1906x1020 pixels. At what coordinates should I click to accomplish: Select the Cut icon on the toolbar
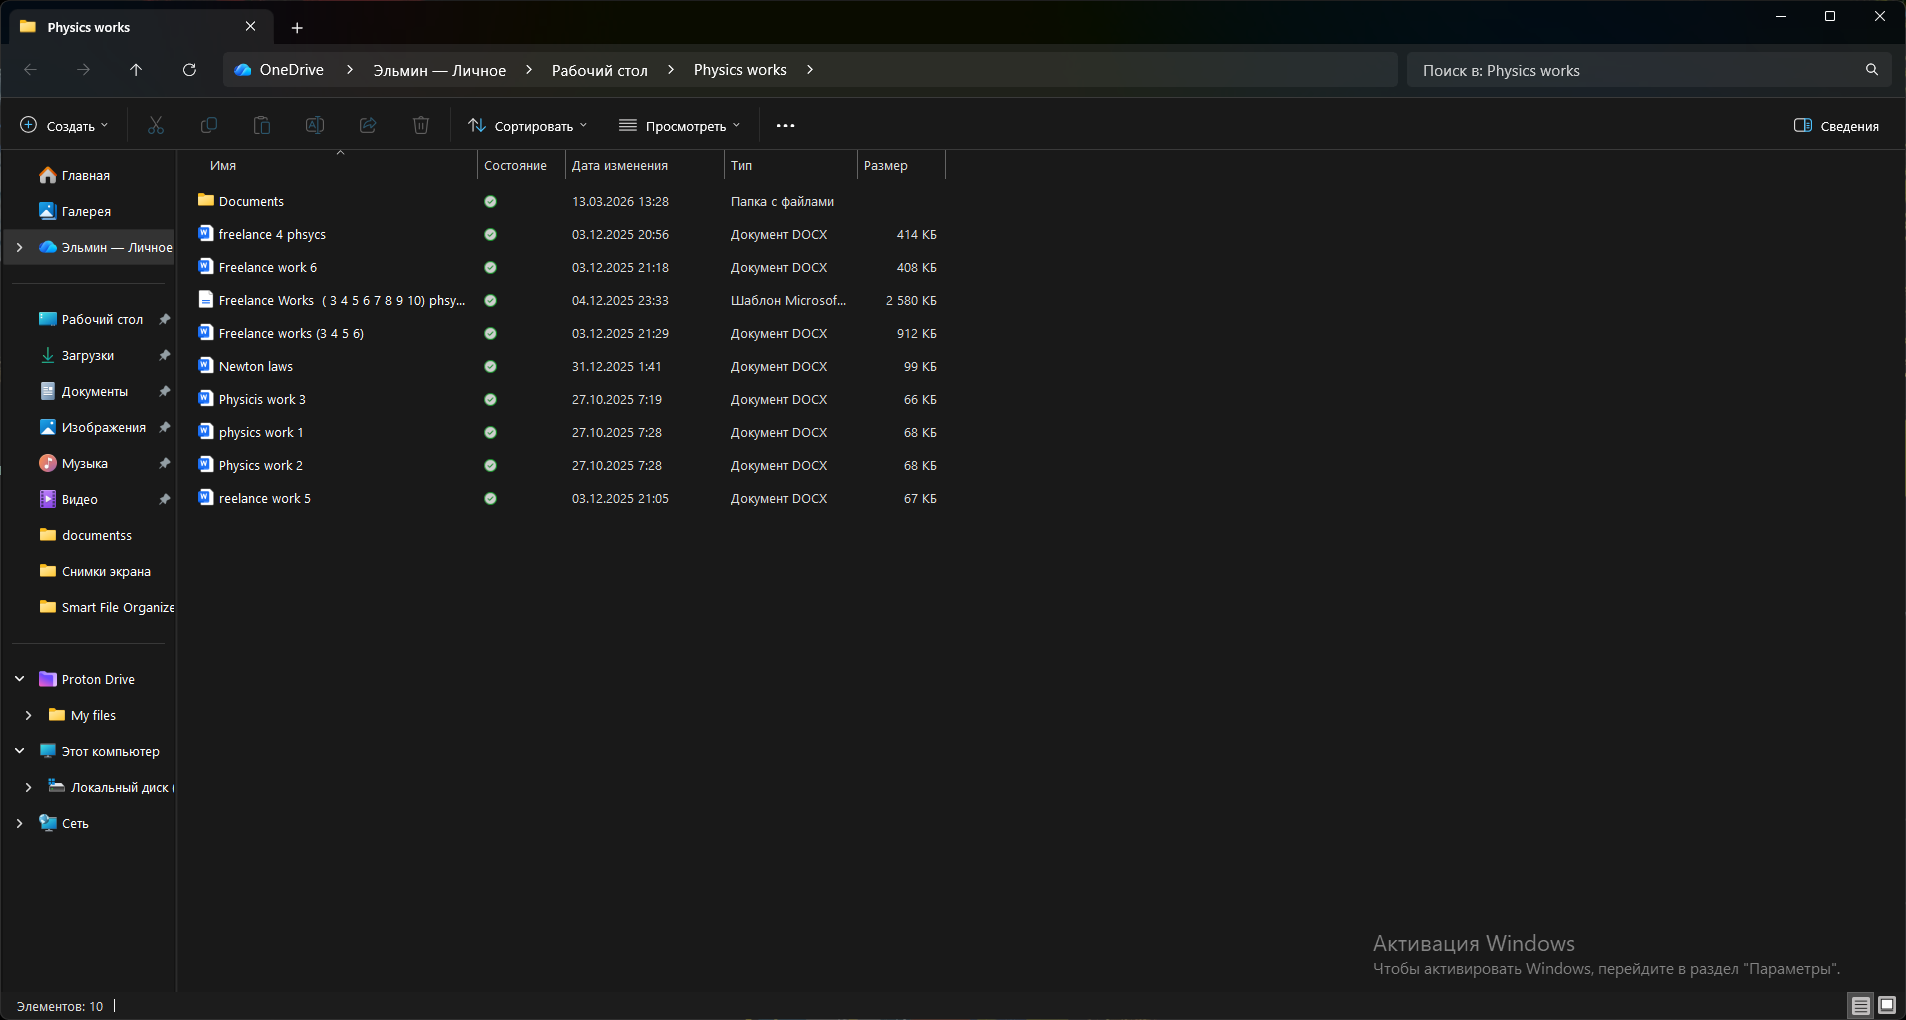[156, 125]
